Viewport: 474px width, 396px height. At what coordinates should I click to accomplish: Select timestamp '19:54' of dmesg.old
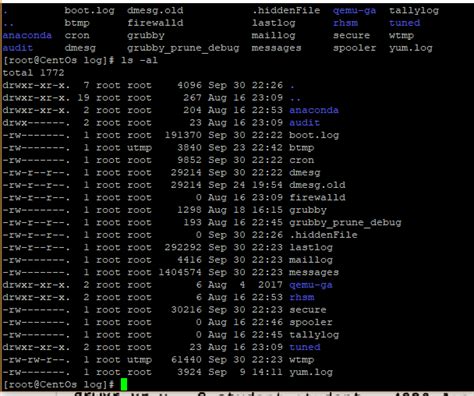coord(267,185)
